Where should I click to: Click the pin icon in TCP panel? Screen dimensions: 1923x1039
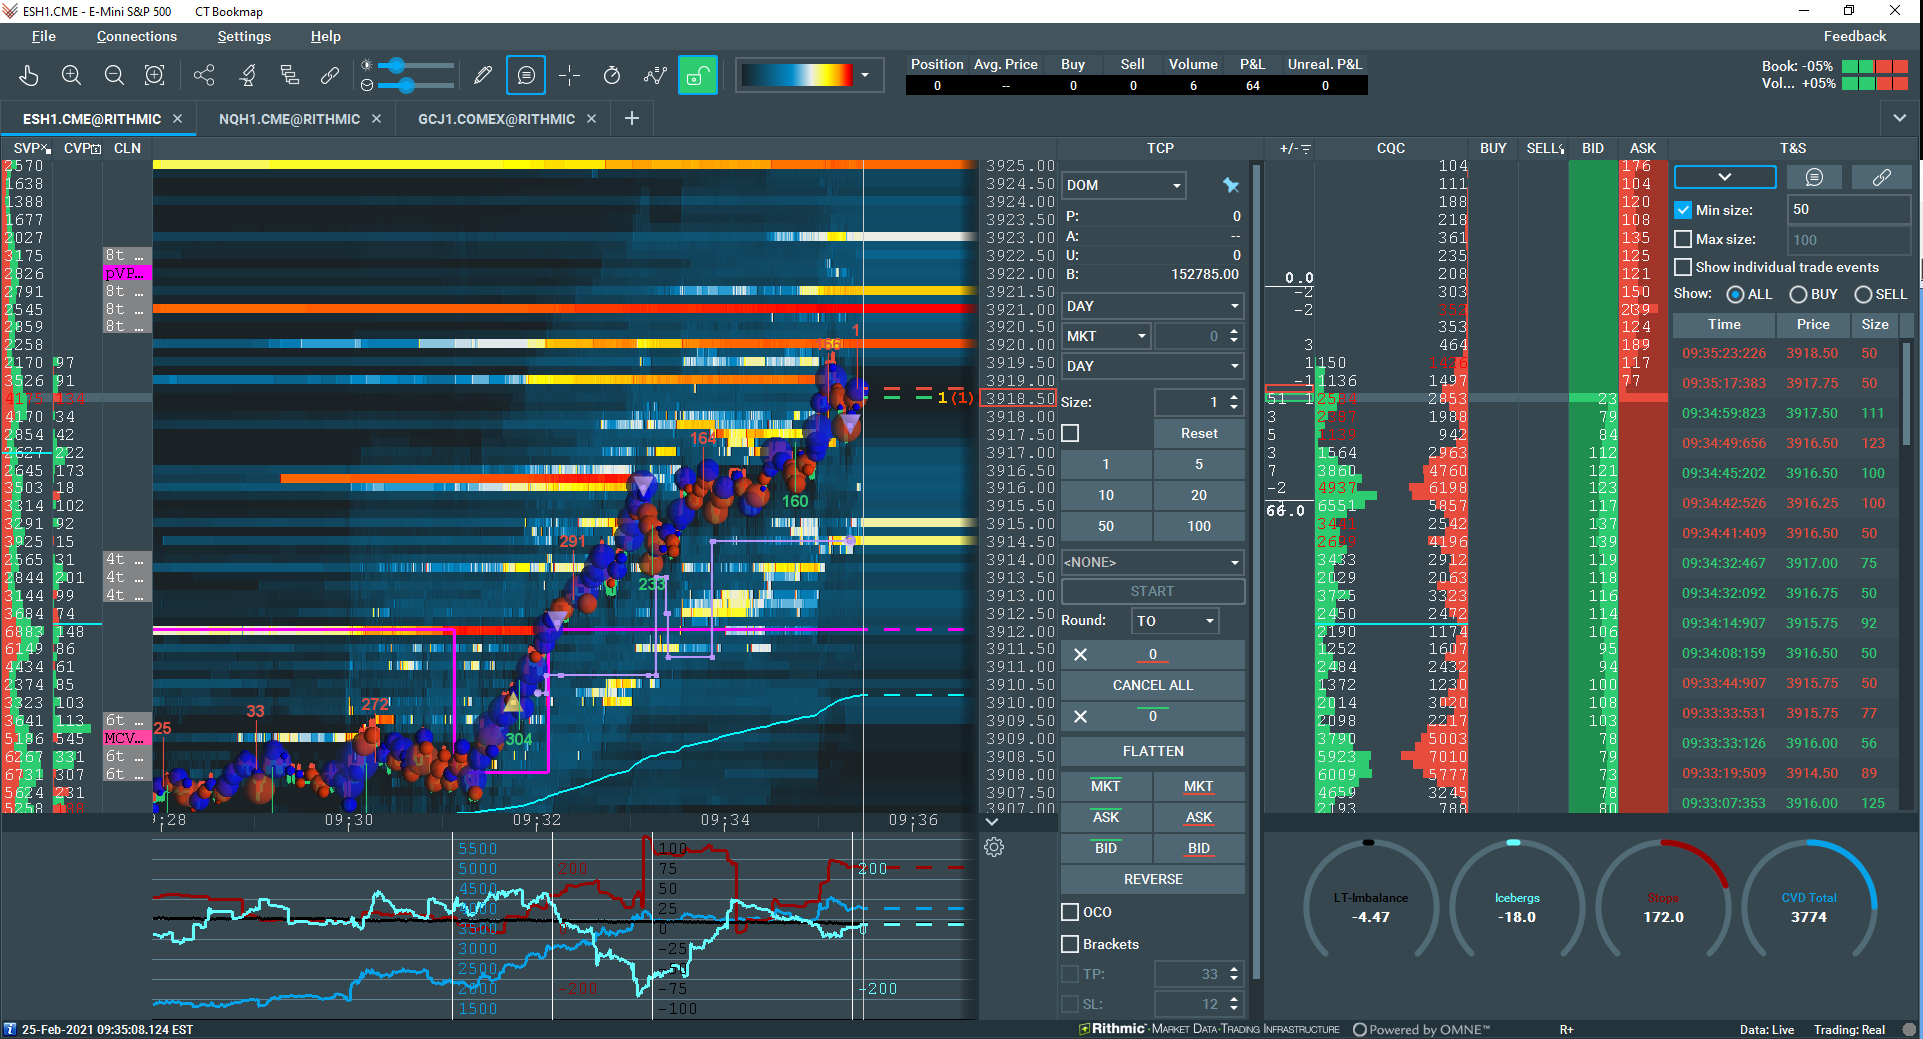pos(1231,185)
